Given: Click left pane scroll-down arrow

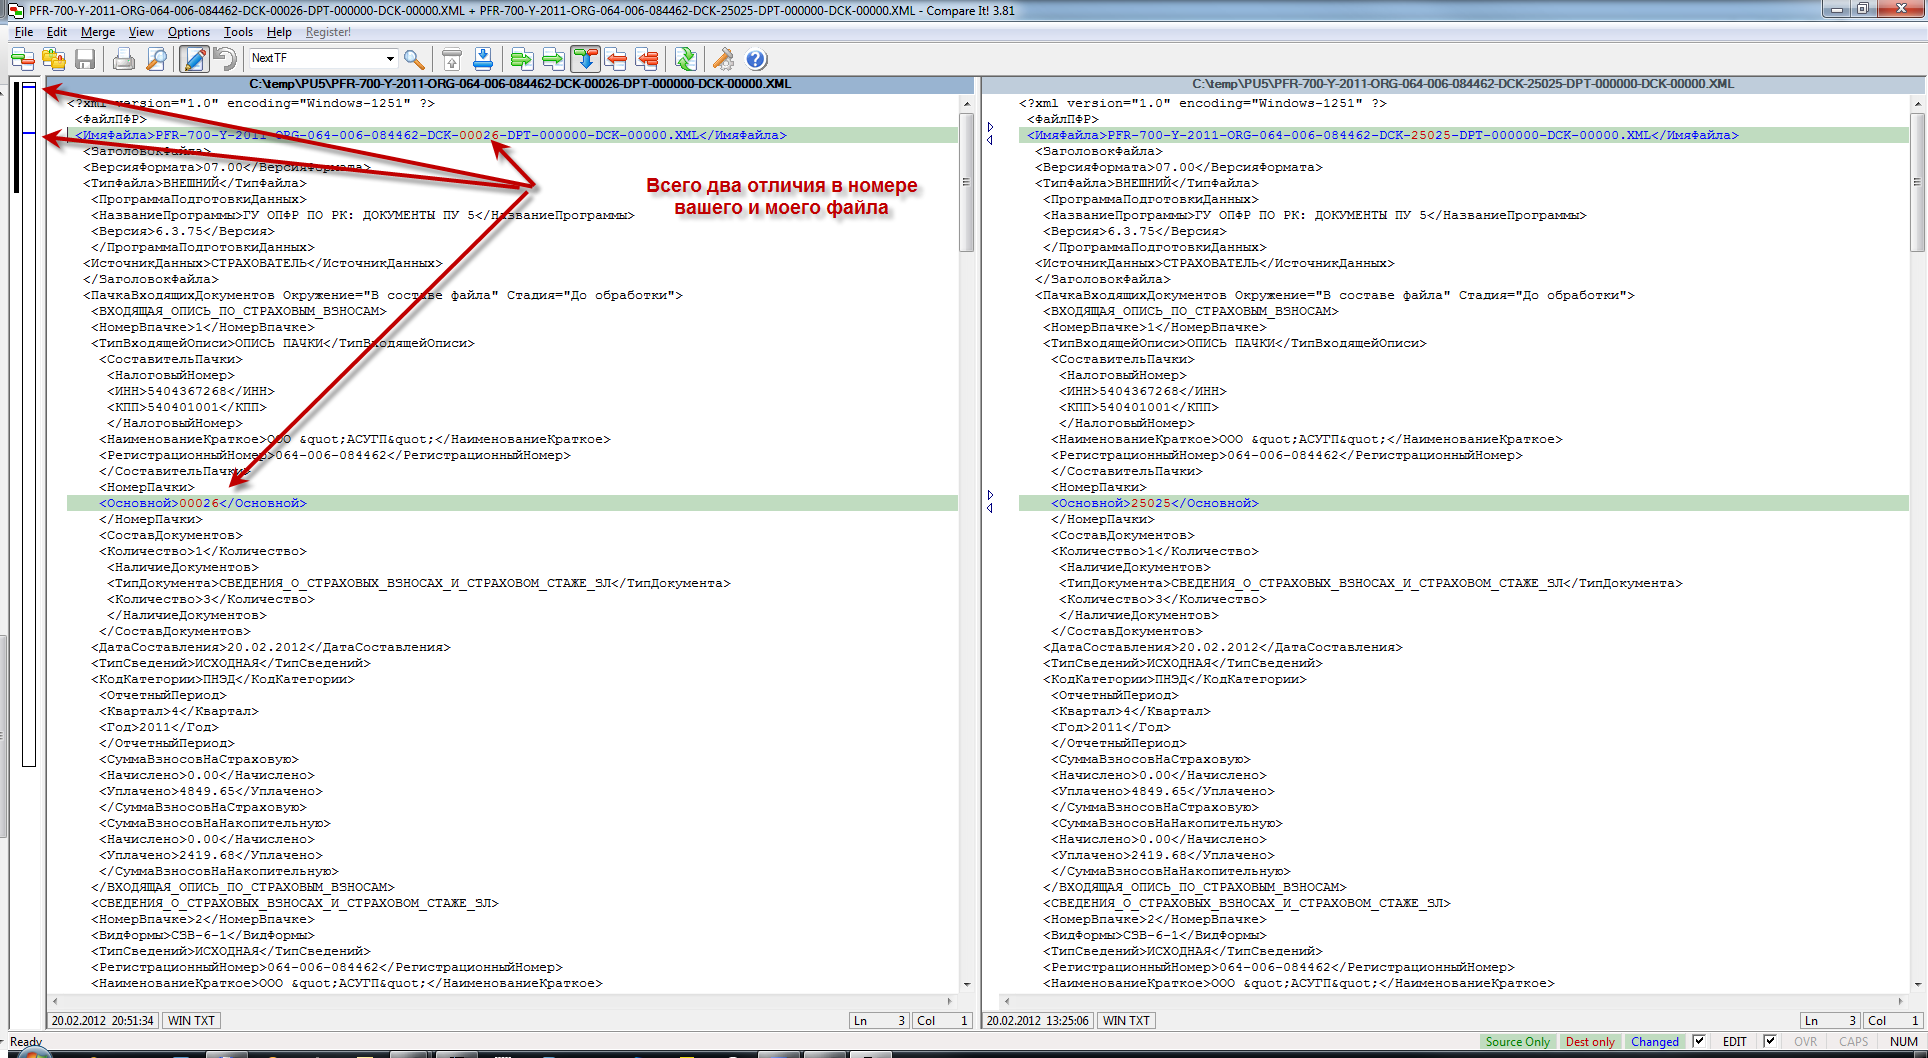Looking at the screenshot, I should click(x=966, y=984).
